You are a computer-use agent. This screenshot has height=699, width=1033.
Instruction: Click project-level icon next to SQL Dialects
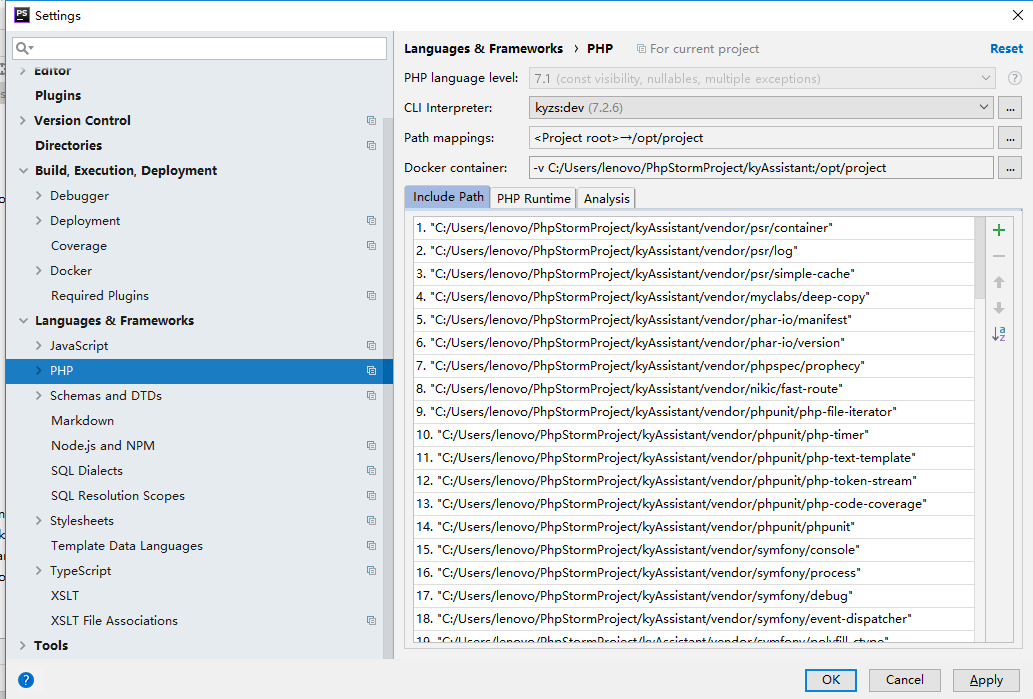pos(372,471)
